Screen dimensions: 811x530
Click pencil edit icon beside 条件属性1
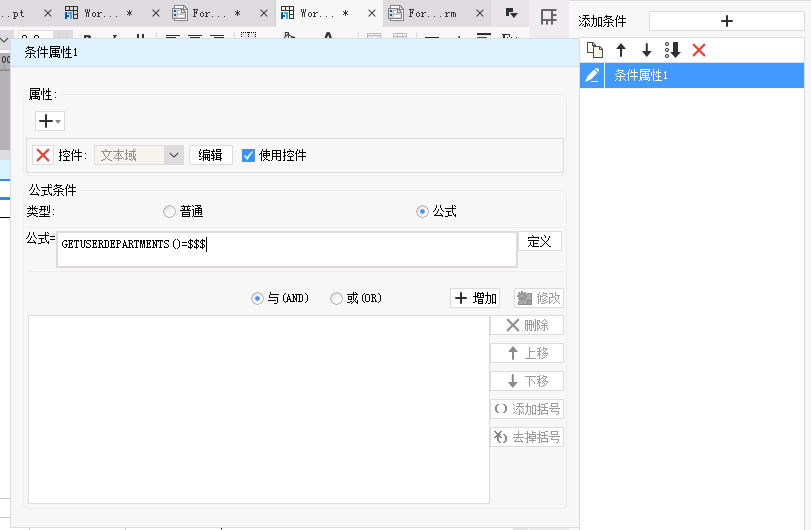click(592, 75)
